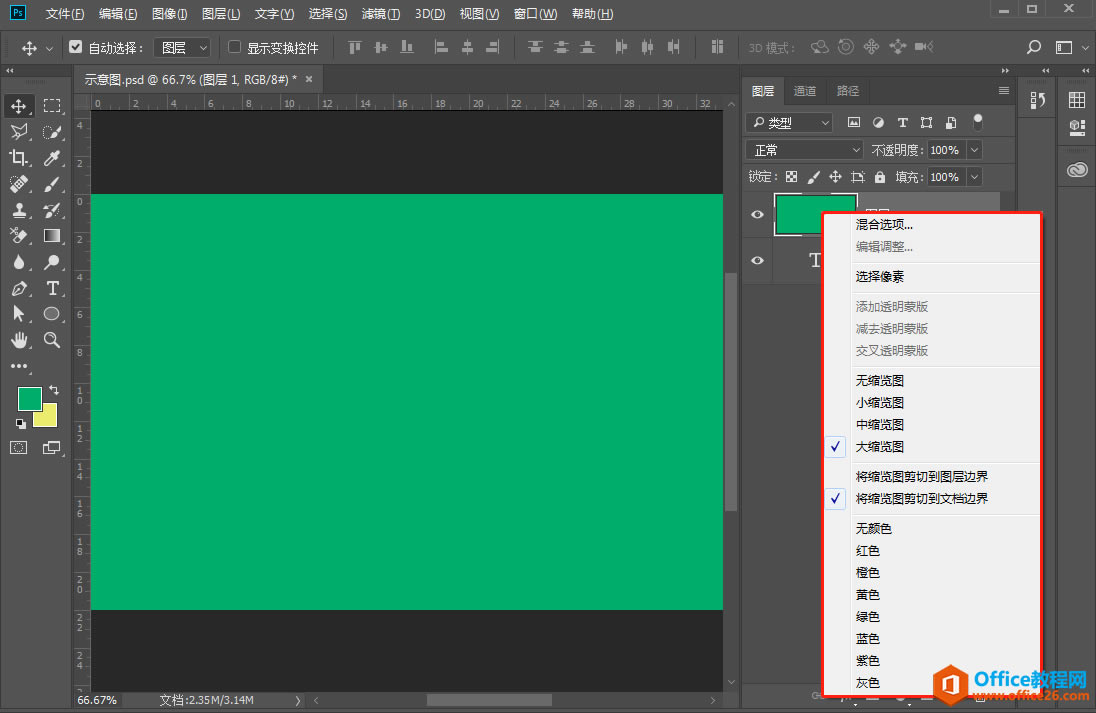The height and width of the screenshot is (713, 1096).
Task: Select the Blur tool
Action: (x=19, y=262)
